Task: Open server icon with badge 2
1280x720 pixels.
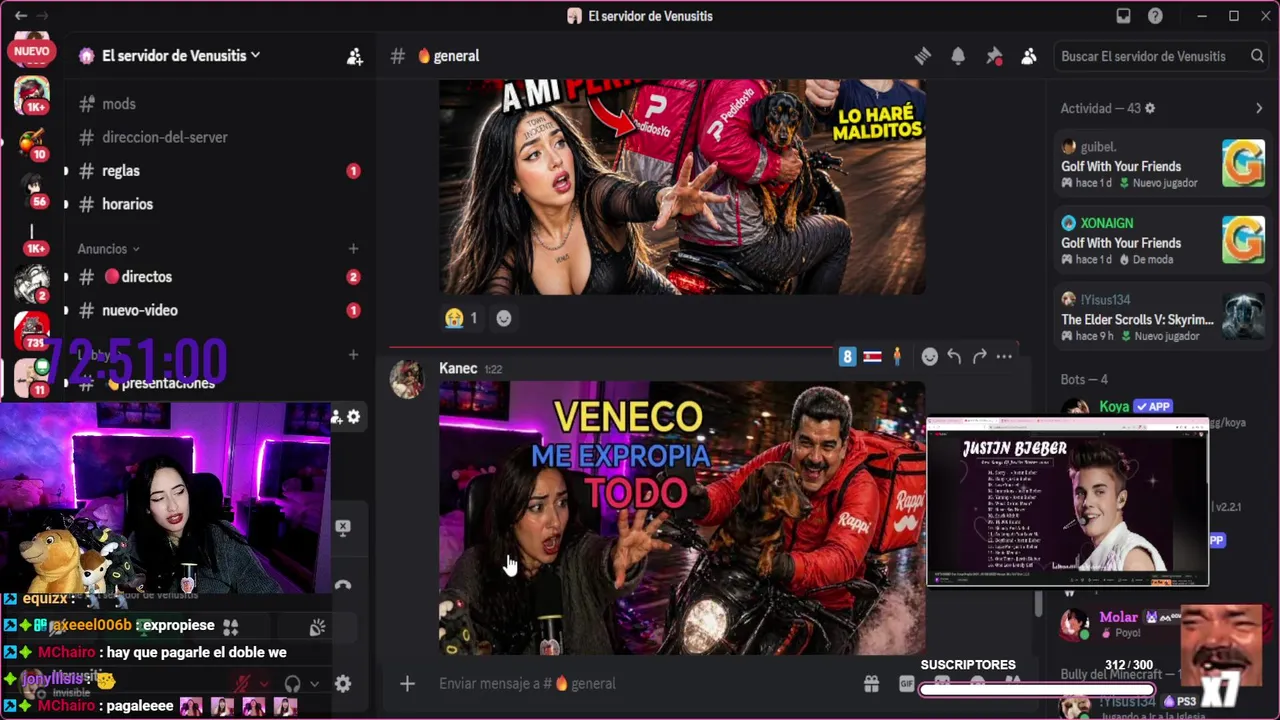Action: click(32, 283)
